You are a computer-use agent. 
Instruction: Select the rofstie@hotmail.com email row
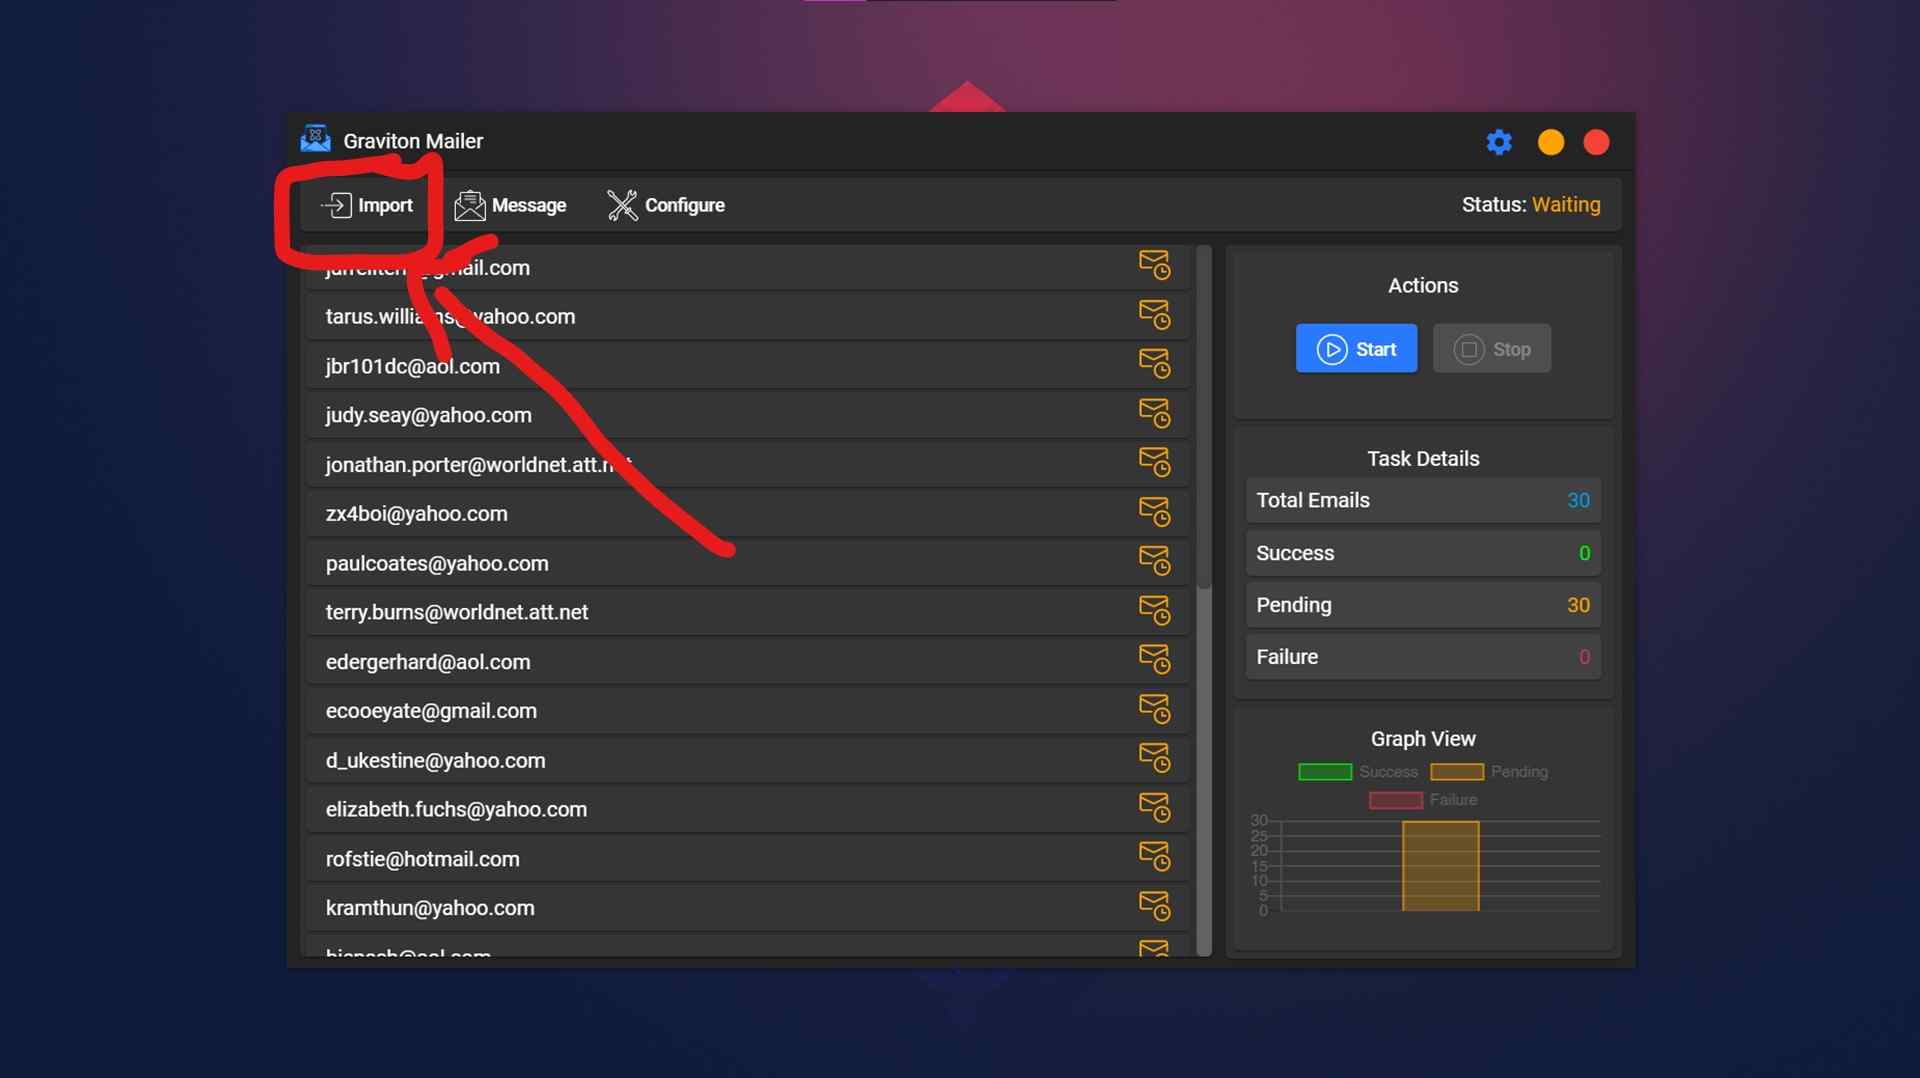[748, 859]
